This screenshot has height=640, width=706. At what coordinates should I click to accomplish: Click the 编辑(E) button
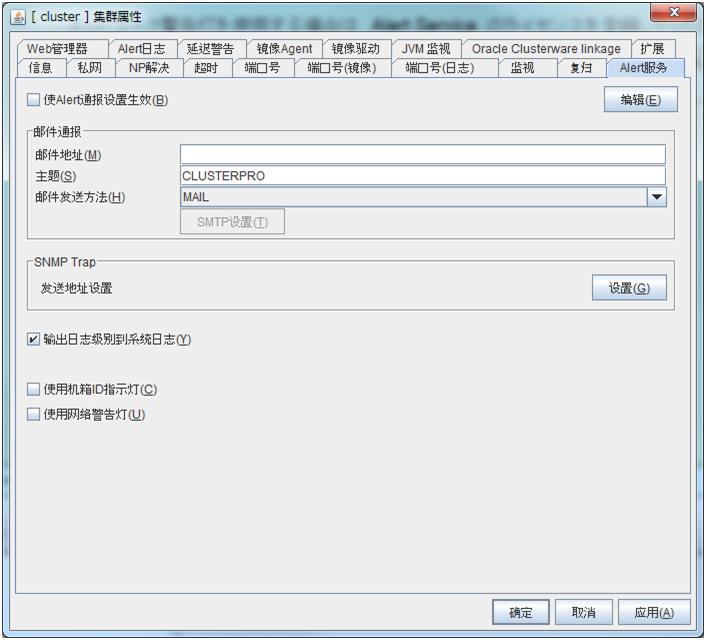(x=640, y=100)
